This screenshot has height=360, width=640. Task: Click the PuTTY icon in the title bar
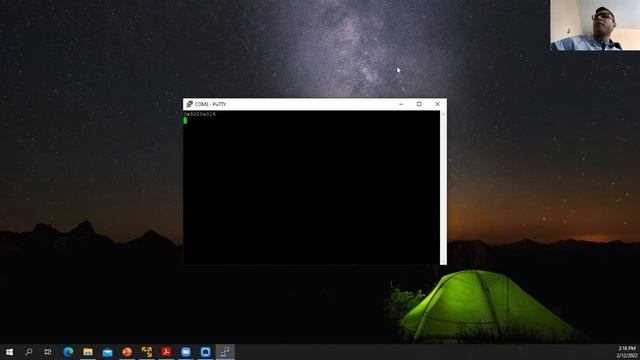[x=189, y=104]
